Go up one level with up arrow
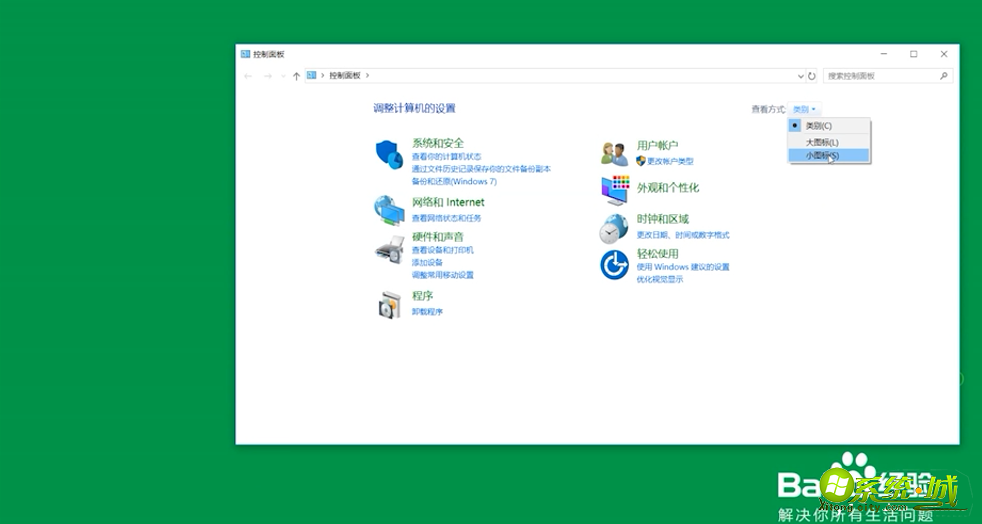 click(296, 76)
